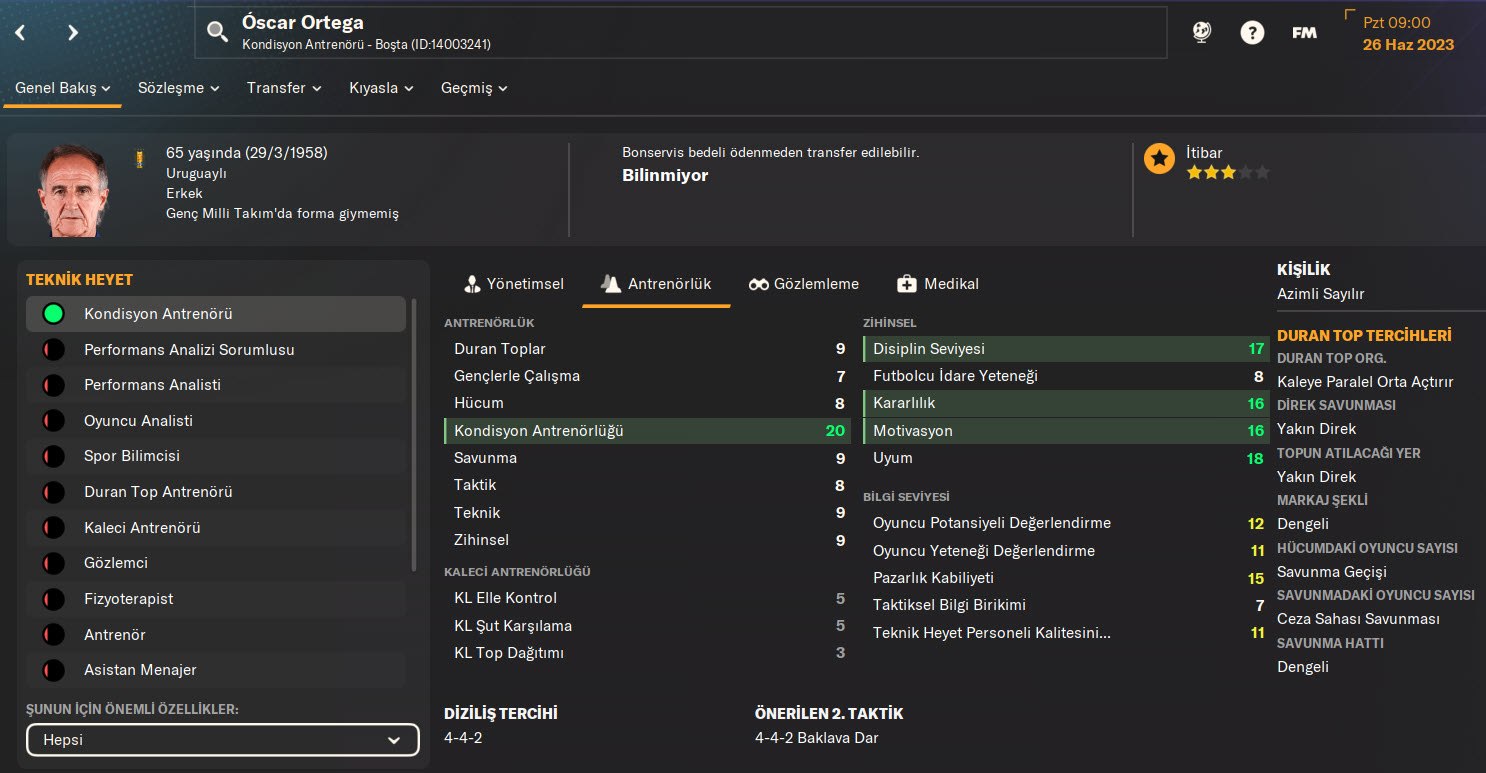Click the FM menu logo
Viewport: 1486px width, 773px height.
pos(1304,32)
